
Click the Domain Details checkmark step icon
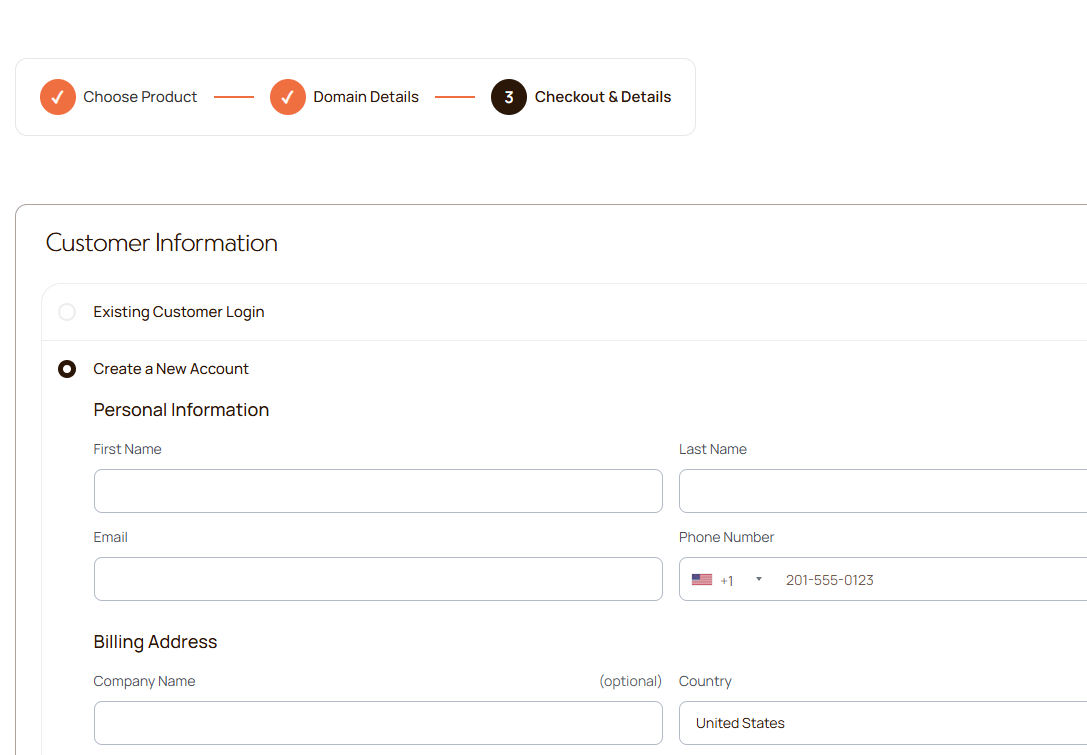288,97
